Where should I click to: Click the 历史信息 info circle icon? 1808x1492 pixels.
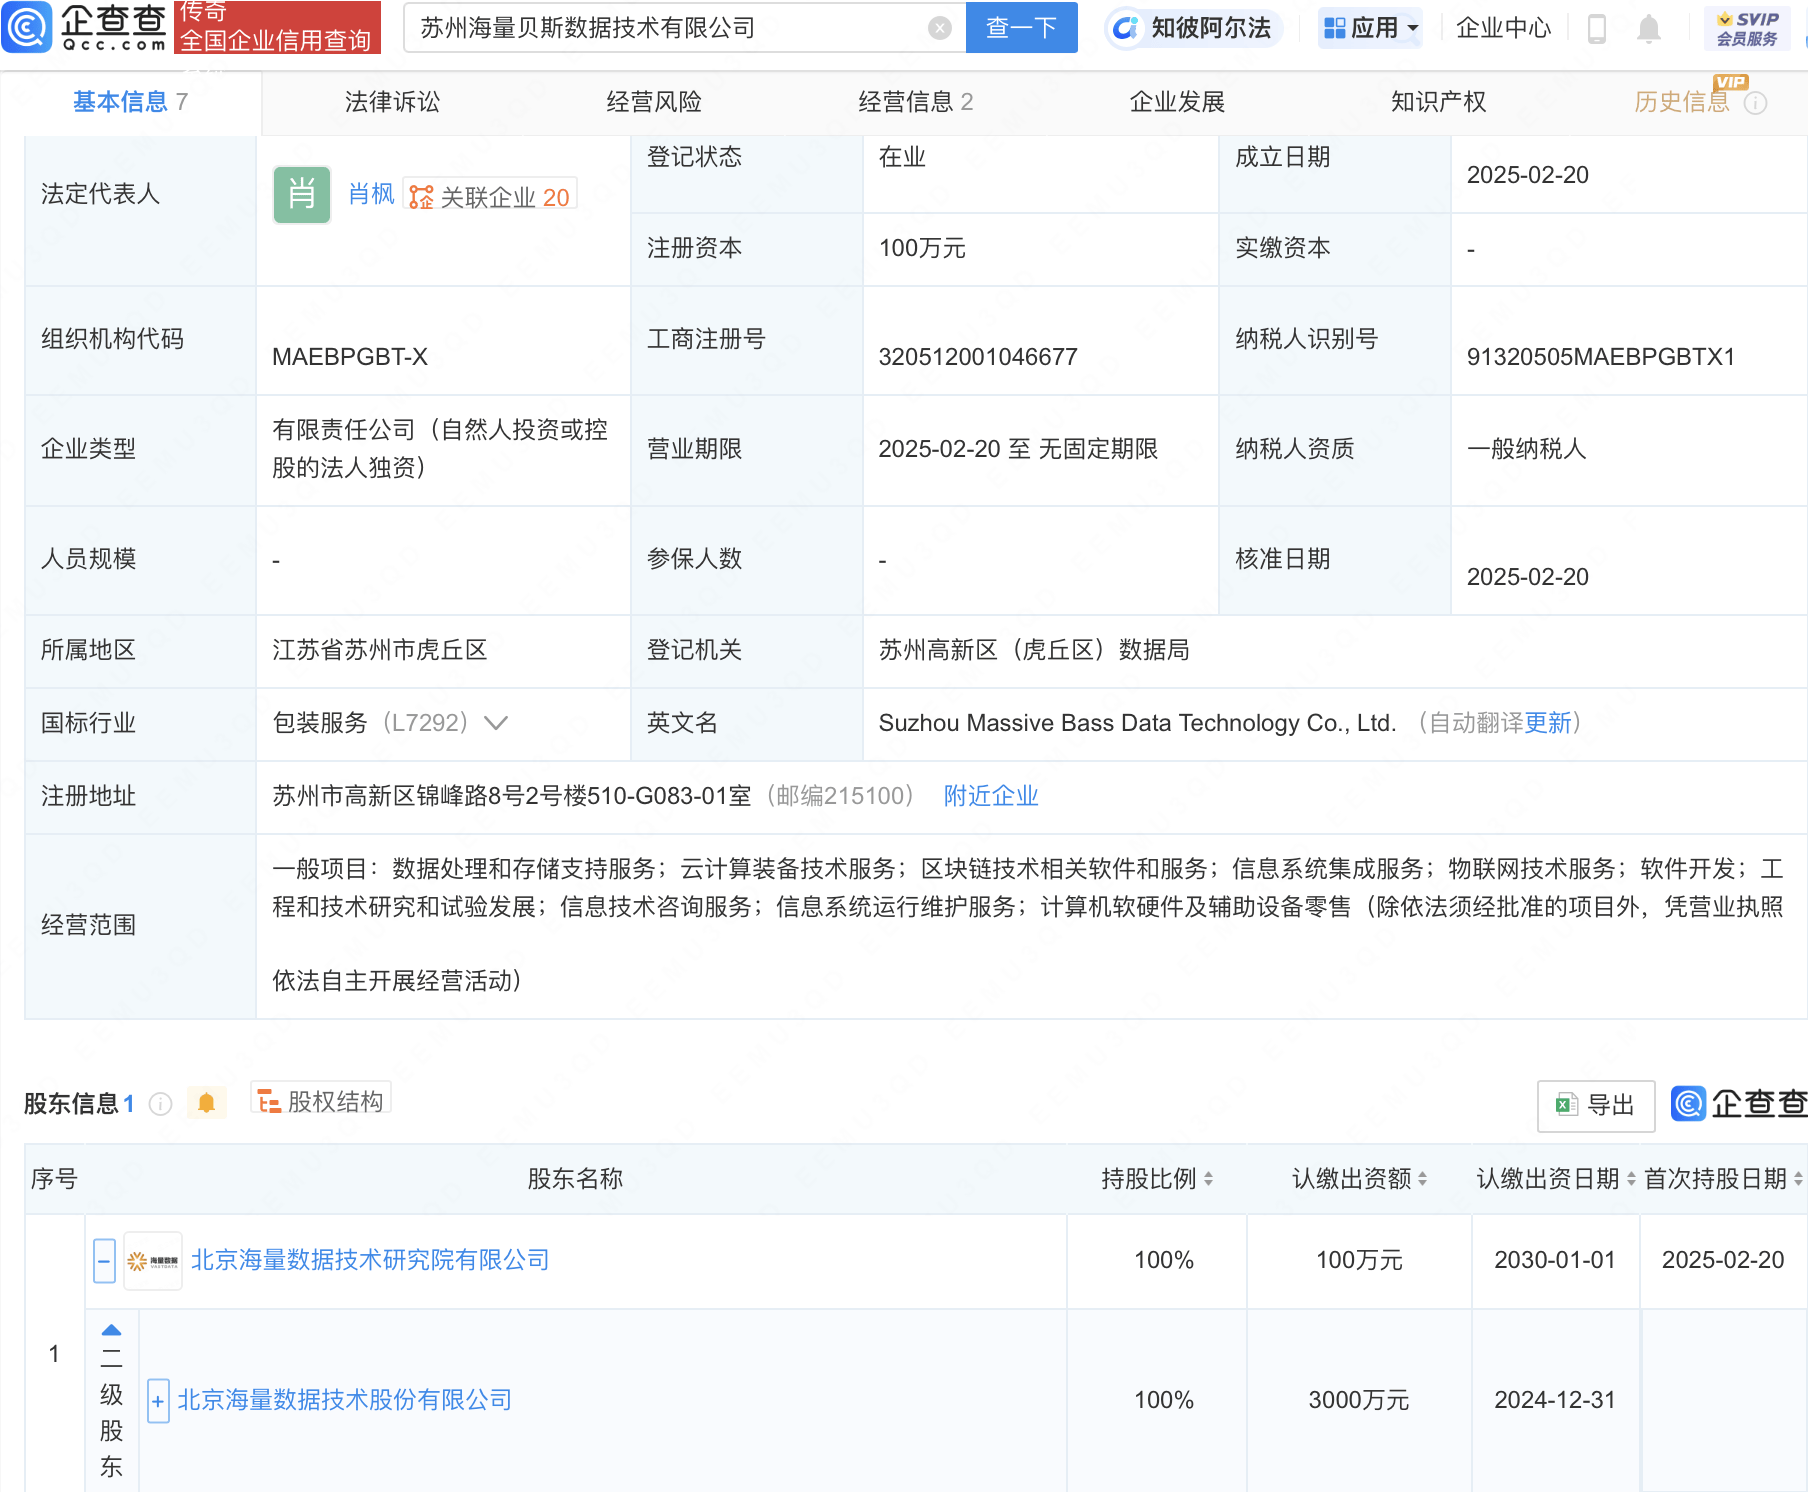[x=1755, y=103]
